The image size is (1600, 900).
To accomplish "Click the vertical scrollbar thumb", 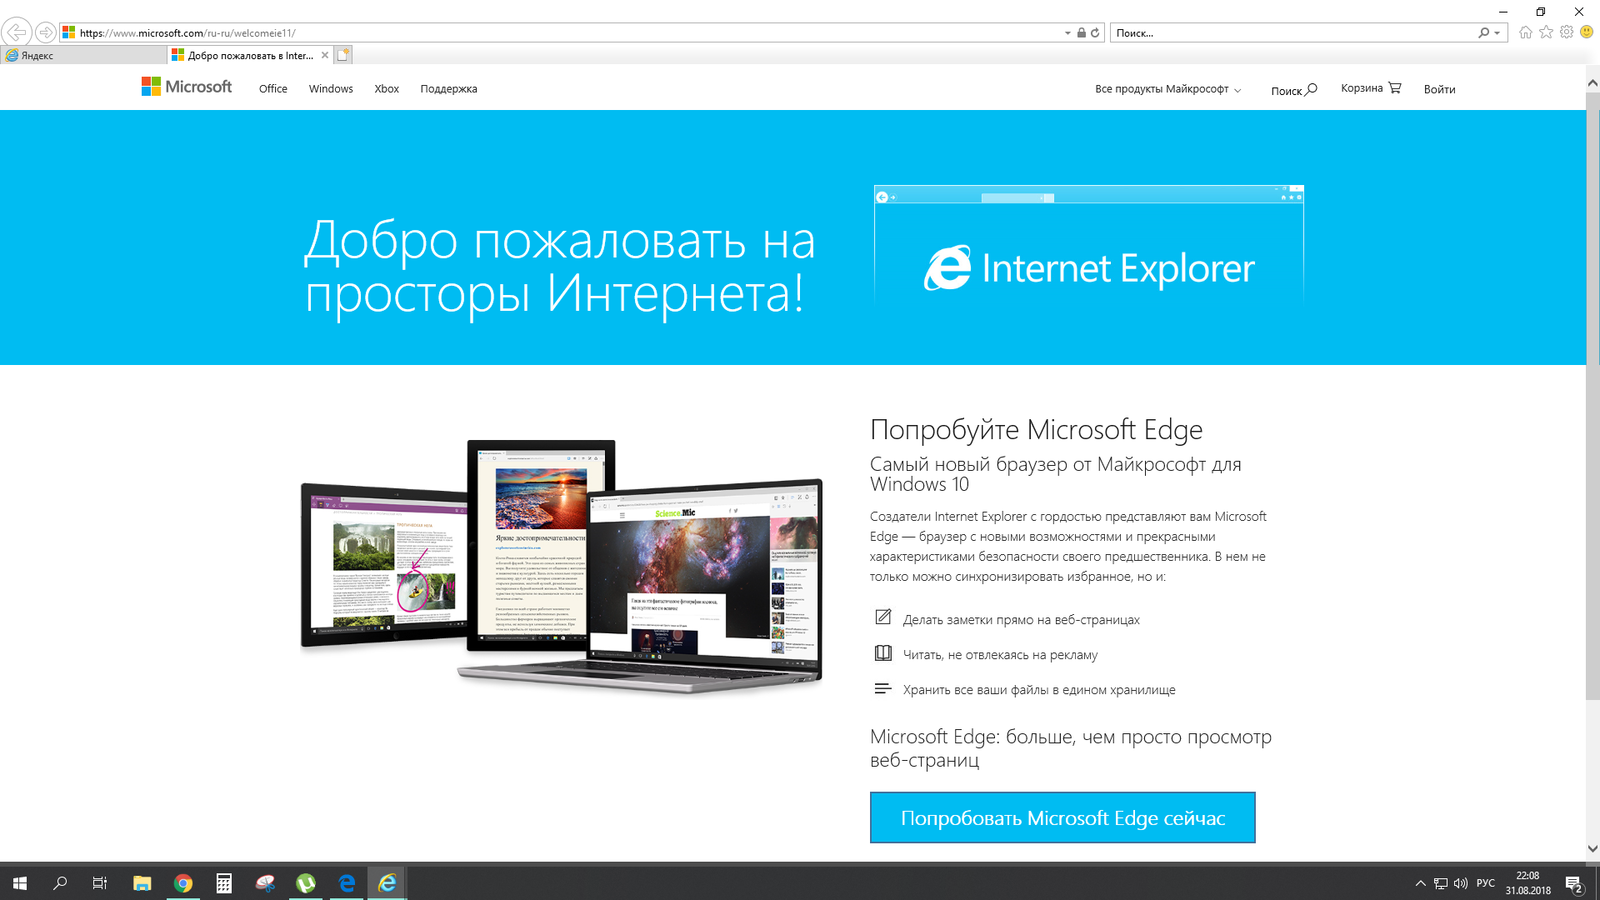I will pos(1592,396).
